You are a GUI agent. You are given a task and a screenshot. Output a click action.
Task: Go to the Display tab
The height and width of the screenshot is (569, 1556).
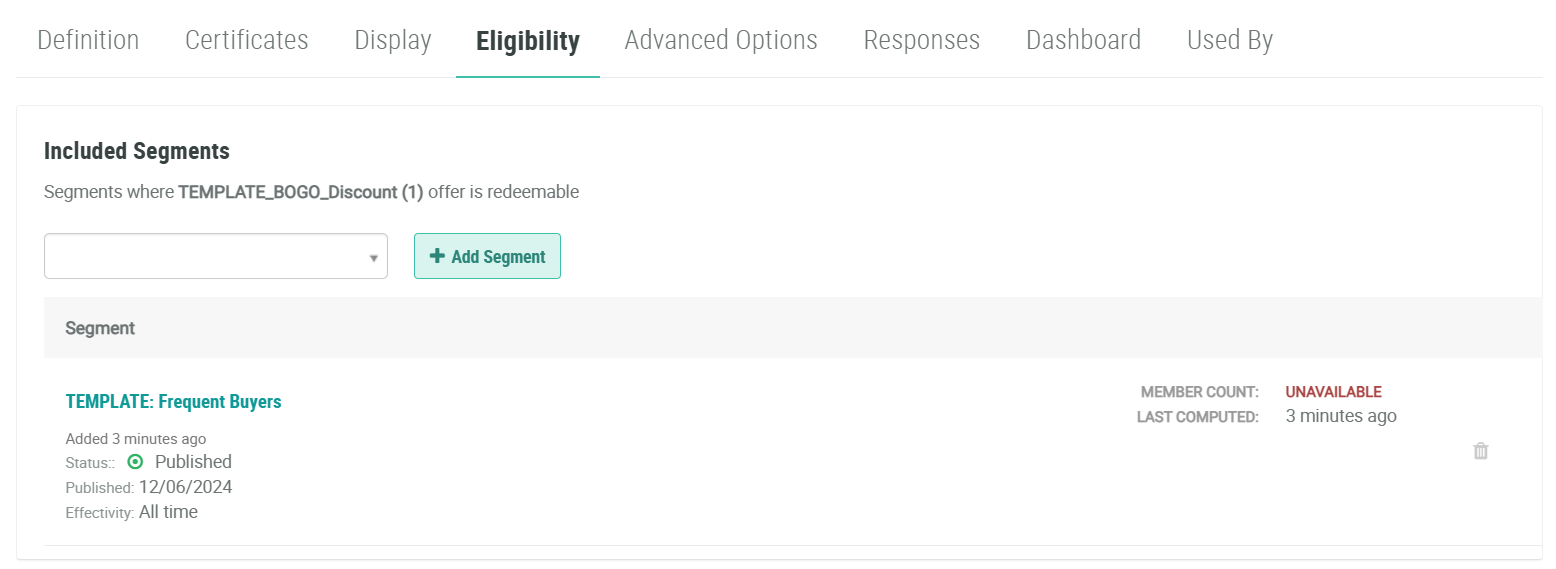[393, 41]
